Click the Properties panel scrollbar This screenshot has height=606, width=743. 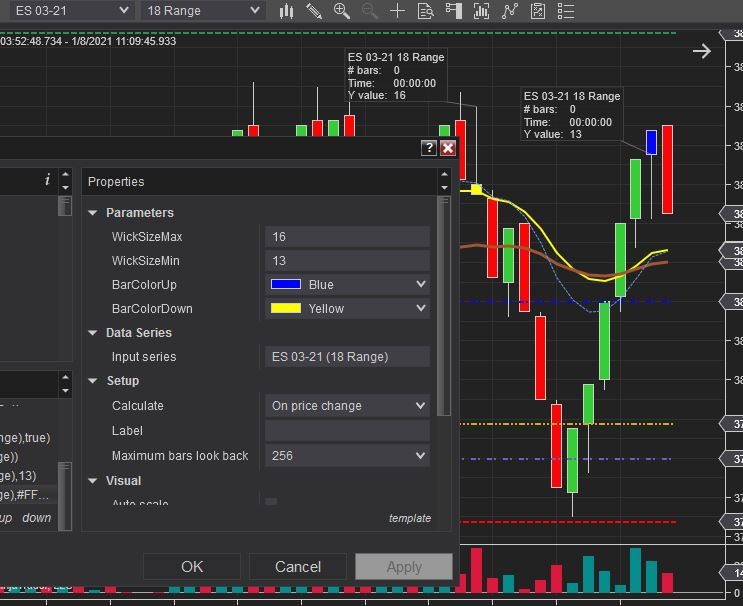444,307
